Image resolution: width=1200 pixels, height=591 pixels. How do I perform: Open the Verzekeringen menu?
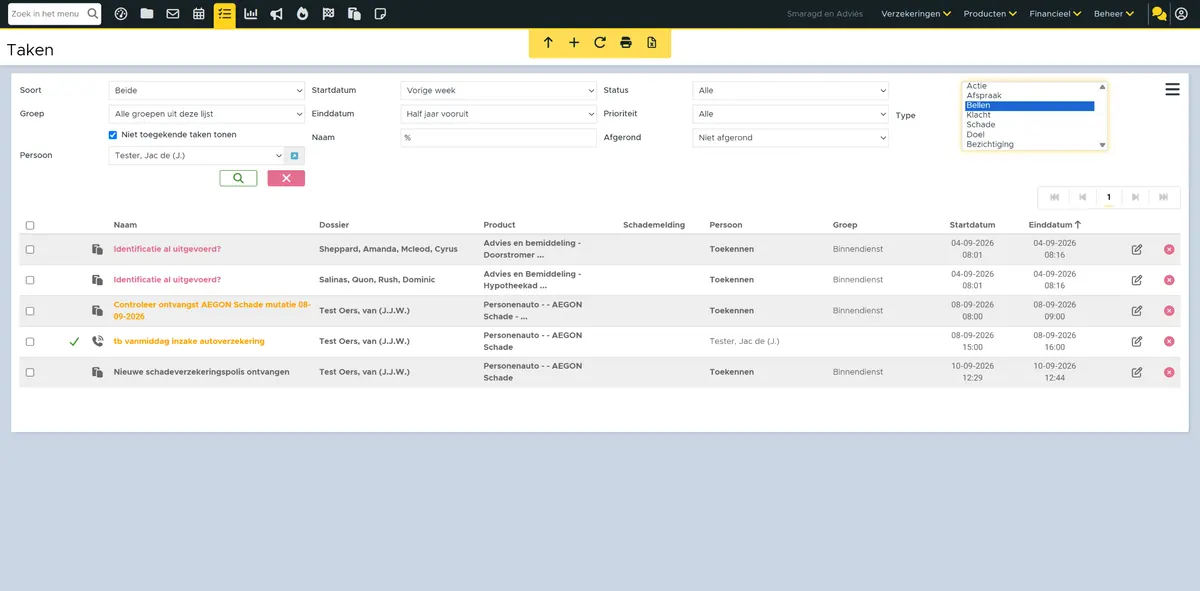point(916,14)
